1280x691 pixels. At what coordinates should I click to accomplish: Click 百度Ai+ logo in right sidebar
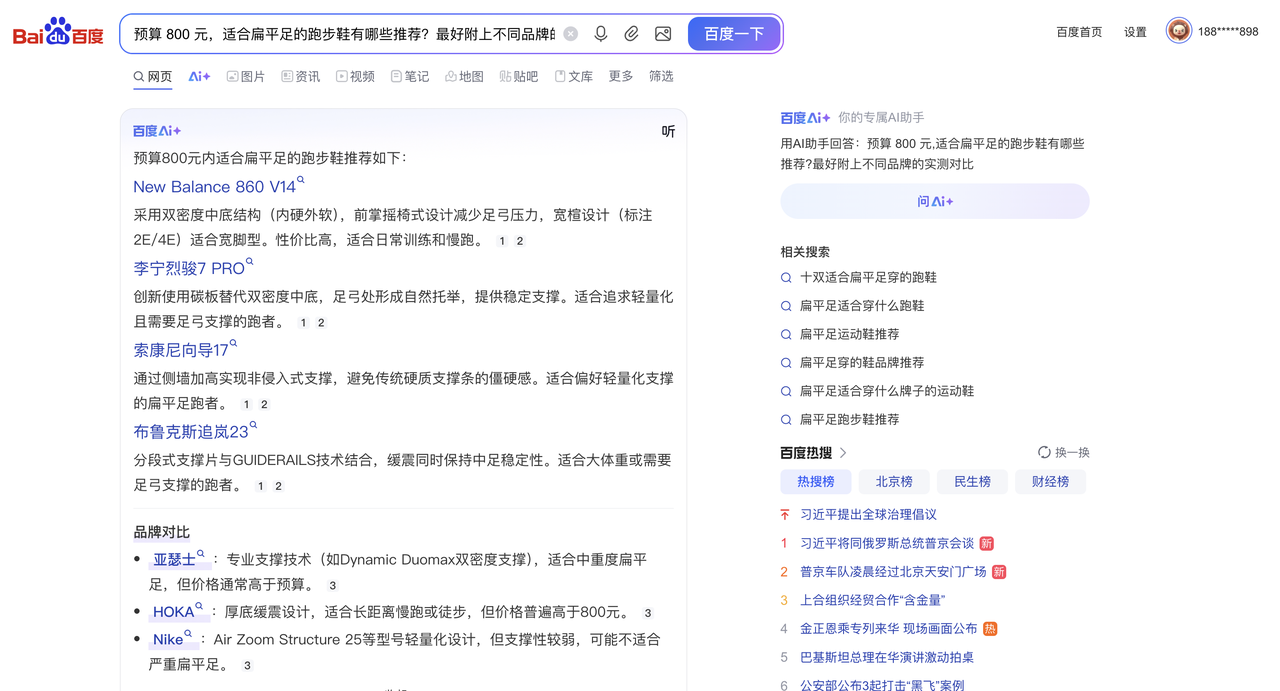[805, 118]
